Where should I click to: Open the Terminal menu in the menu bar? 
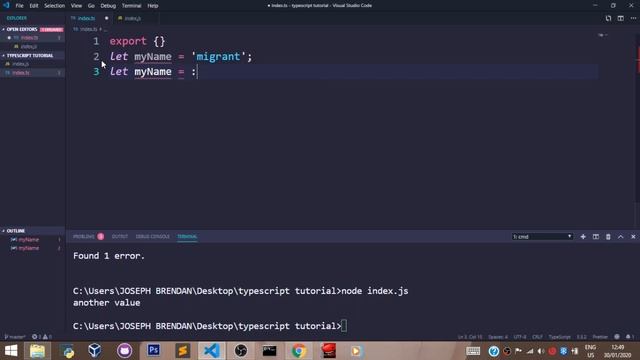pyautogui.click(x=131, y=6)
